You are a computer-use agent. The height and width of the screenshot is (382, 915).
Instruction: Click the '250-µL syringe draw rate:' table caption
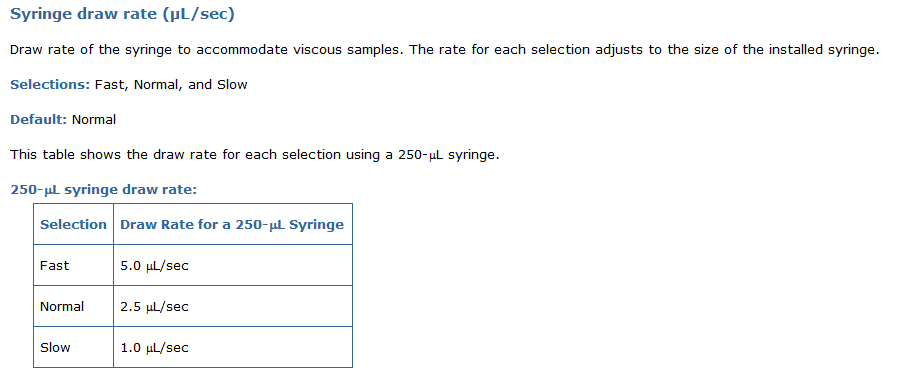point(104,190)
